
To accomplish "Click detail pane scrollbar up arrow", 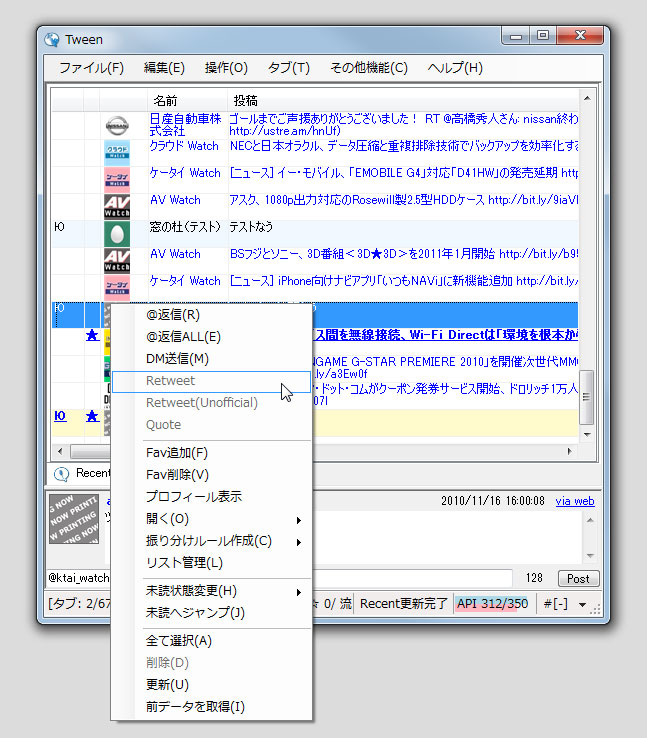I will [590, 520].
